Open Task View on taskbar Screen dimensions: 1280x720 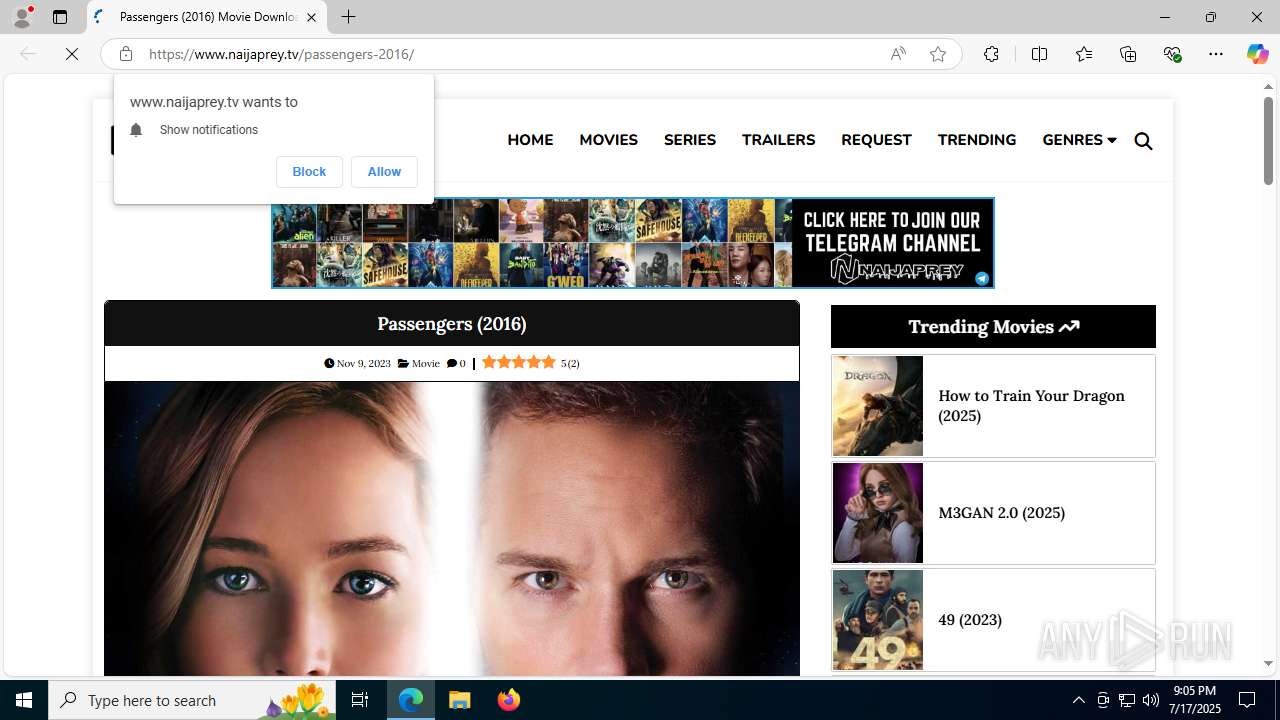[360, 700]
